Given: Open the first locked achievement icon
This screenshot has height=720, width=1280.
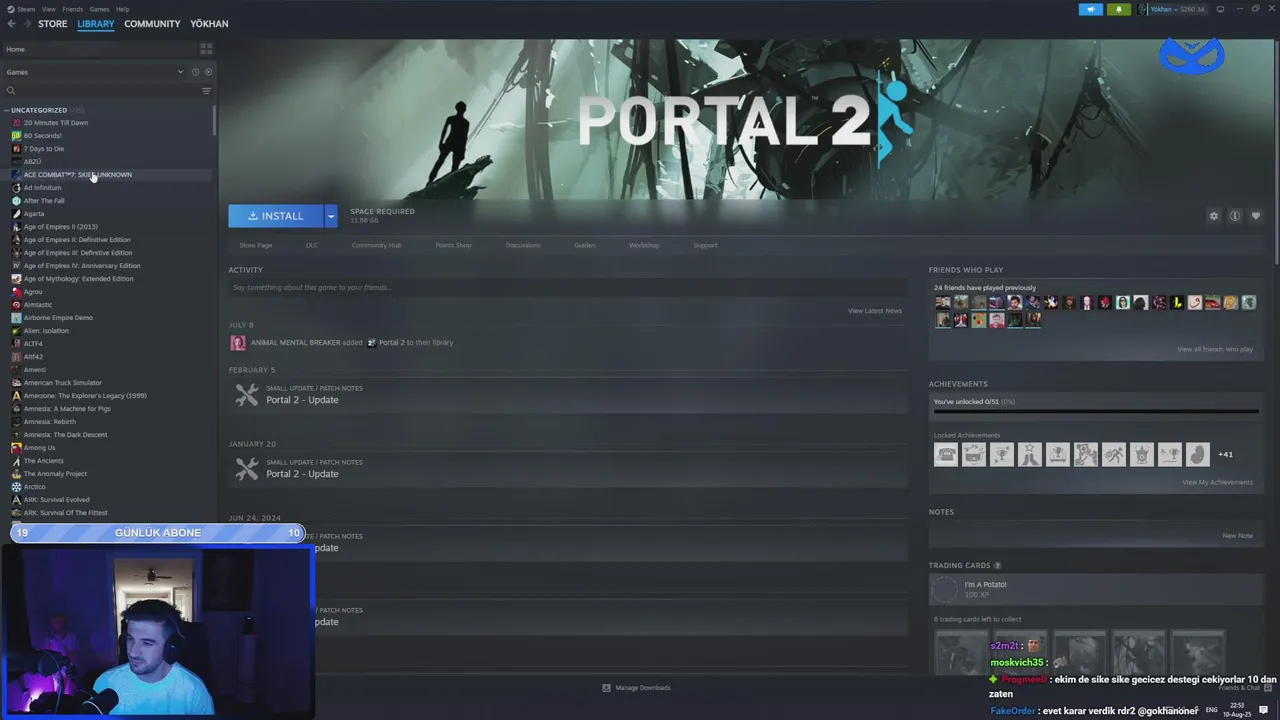Looking at the screenshot, I should [x=945, y=454].
